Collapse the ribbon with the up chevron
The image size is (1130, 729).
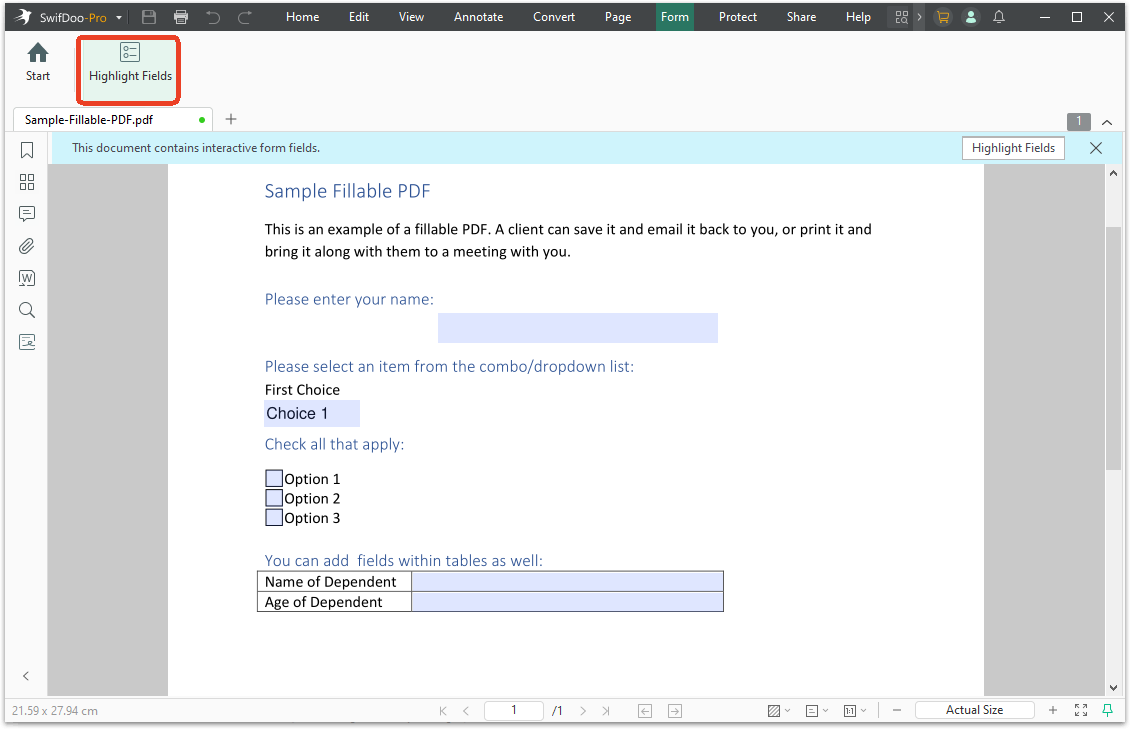coord(1107,122)
